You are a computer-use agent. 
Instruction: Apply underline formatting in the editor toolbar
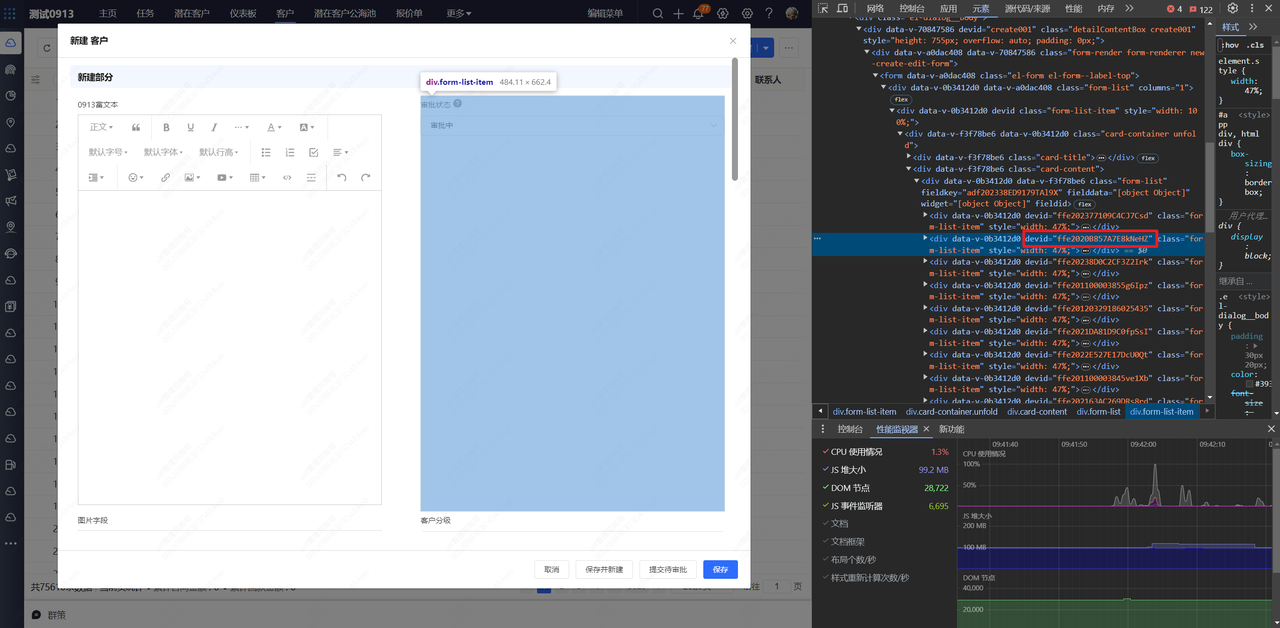(190, 127)
